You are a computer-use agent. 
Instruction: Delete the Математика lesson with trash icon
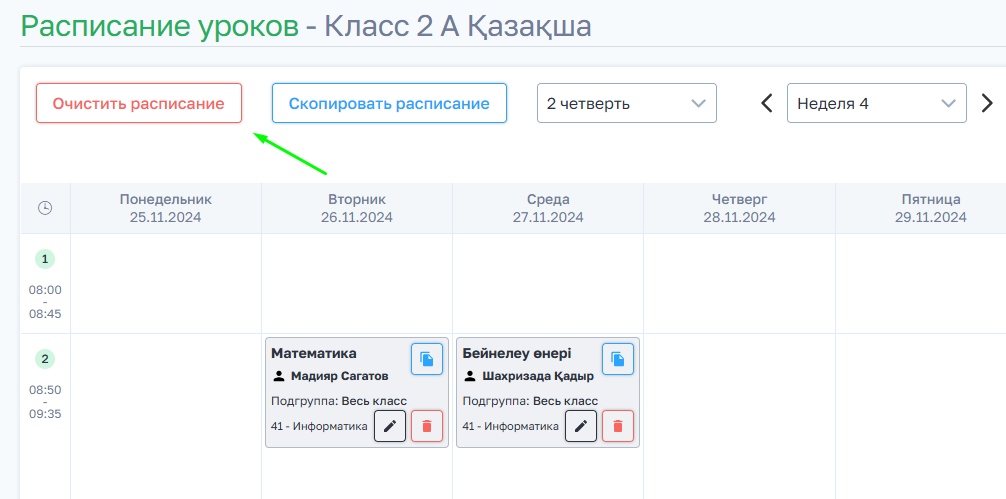pos(427,426)
